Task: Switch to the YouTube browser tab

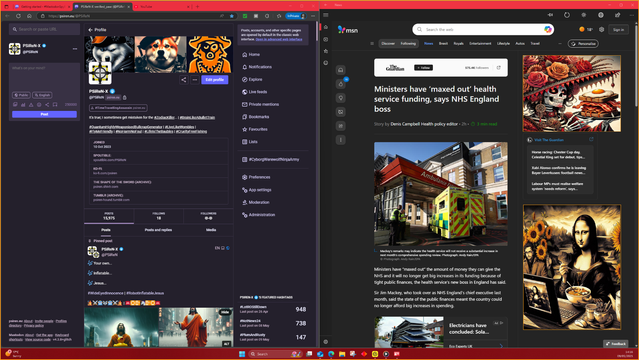Action: [161, 7]
